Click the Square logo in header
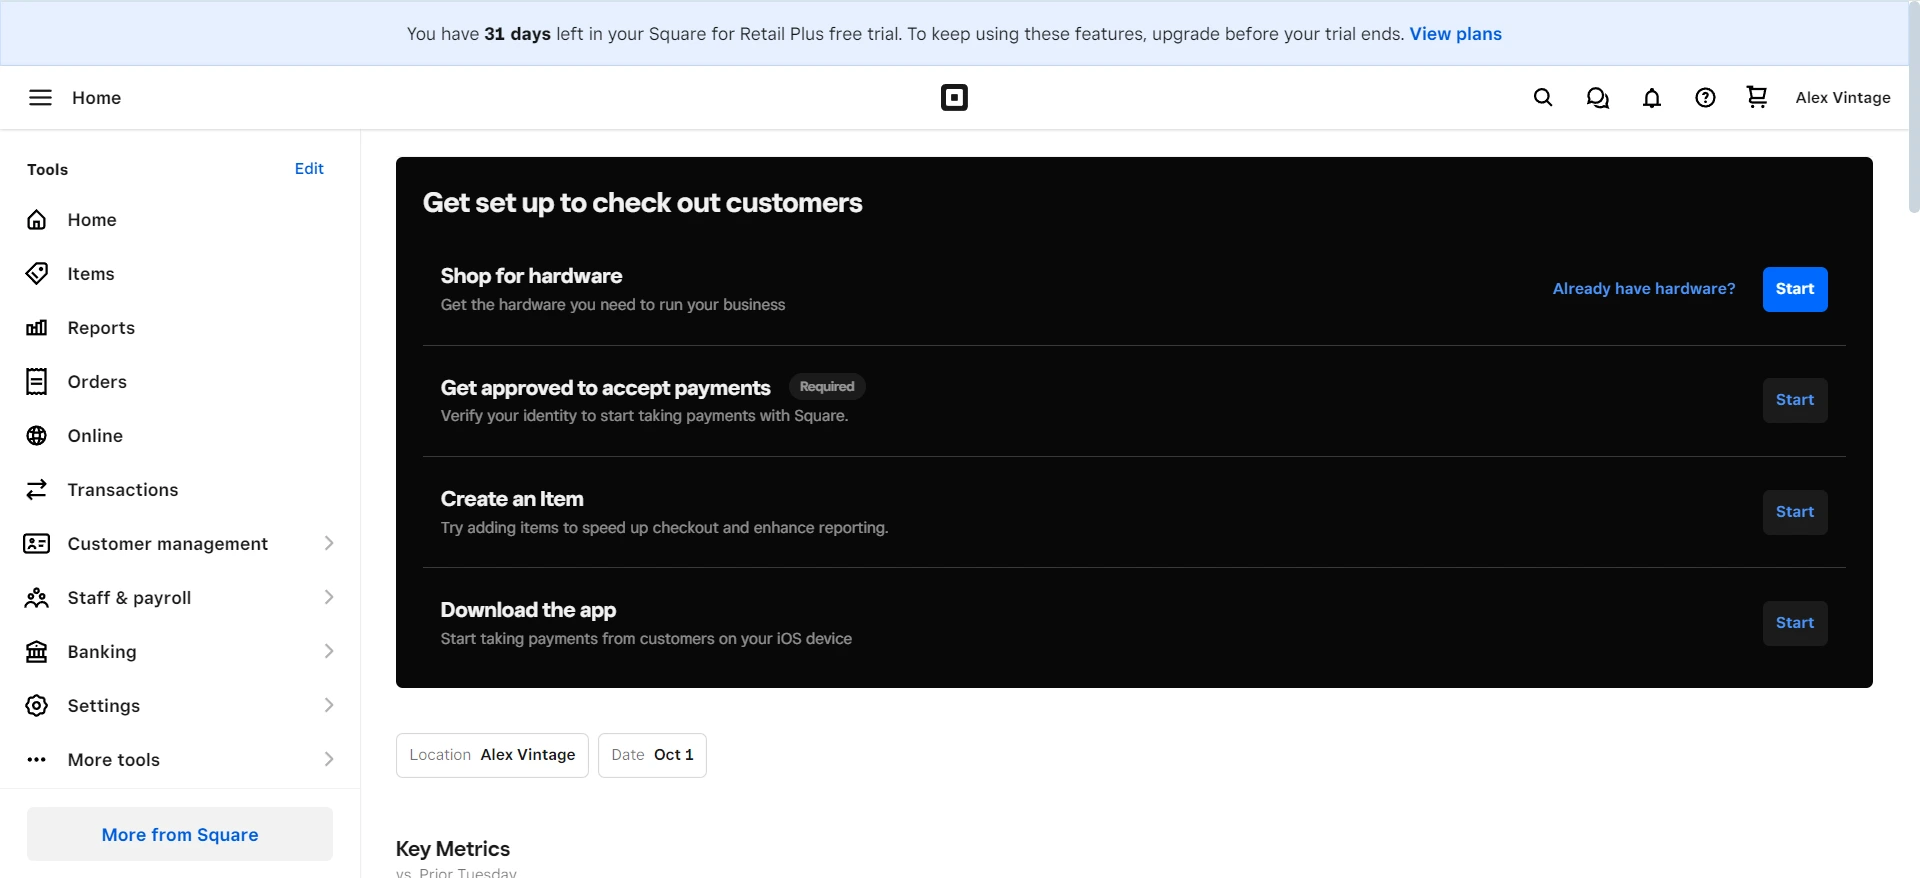1920x878 pixels. 954,97
